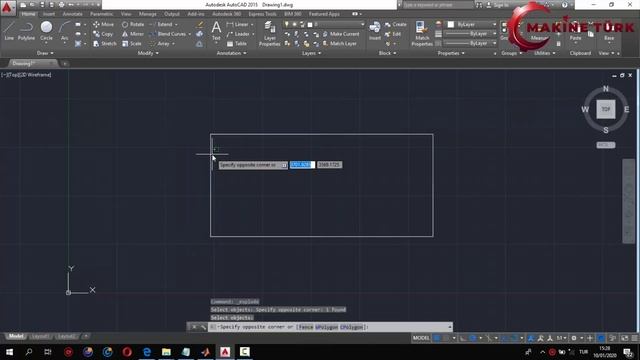Expand the Modify panel
Viewport: 640px width, 360px height.
pyautogui.click(x=148, y=53)
